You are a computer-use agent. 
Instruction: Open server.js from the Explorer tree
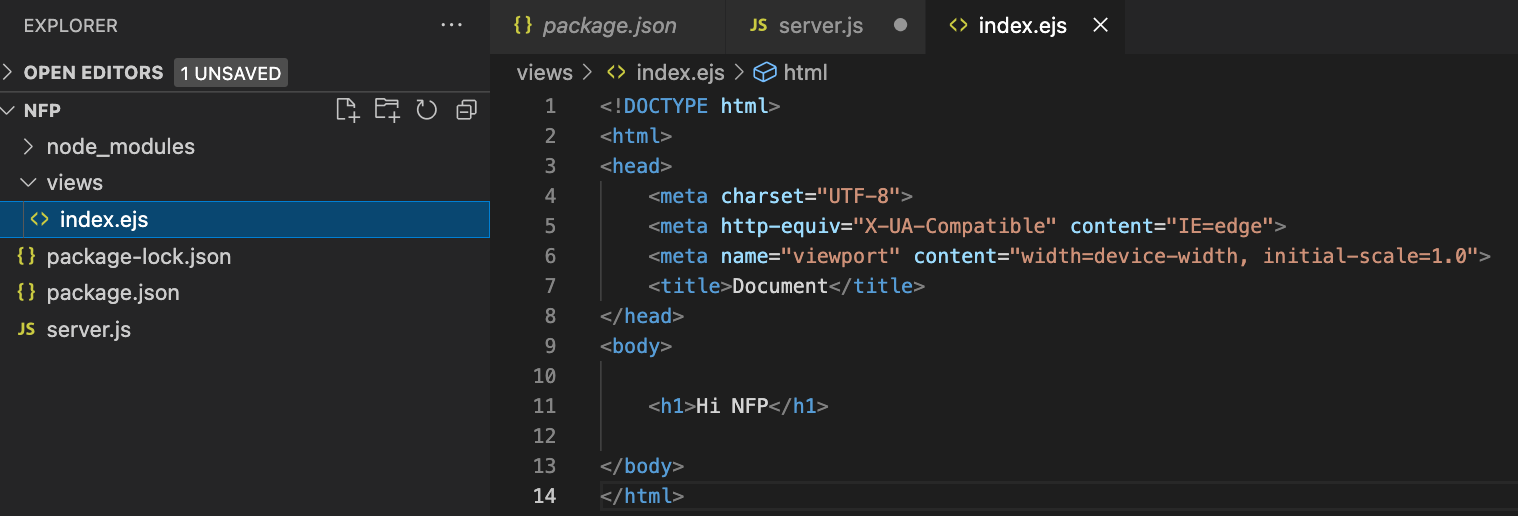[x=245, y=329]
